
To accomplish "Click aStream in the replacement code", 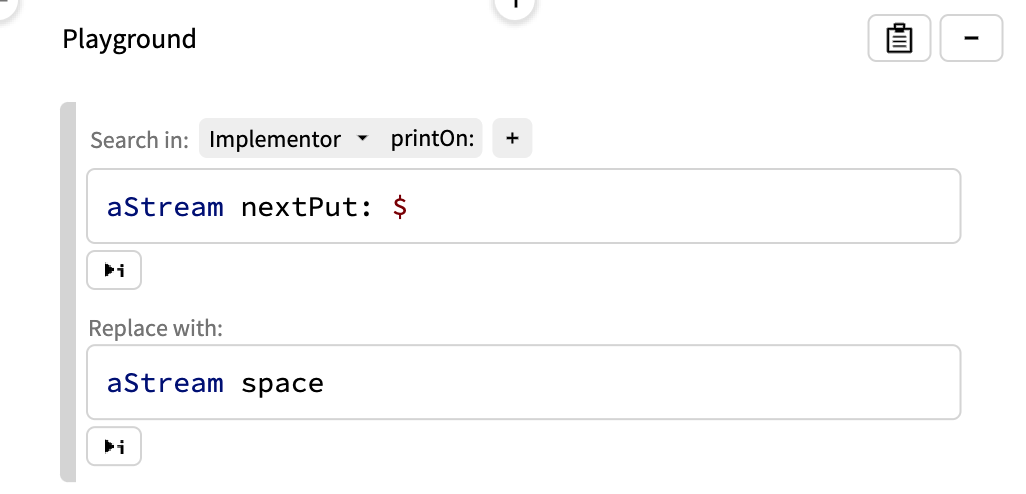I will [x=165, y=383].
